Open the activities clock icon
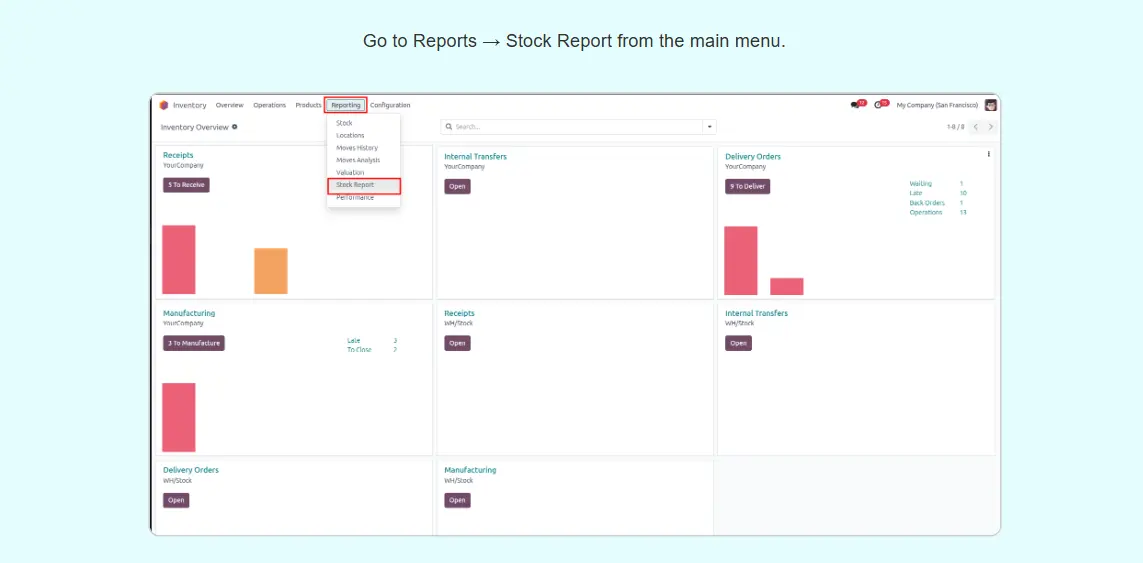Image resolution: width=1143 pixels, height=563 pixels. coord(879,105)
